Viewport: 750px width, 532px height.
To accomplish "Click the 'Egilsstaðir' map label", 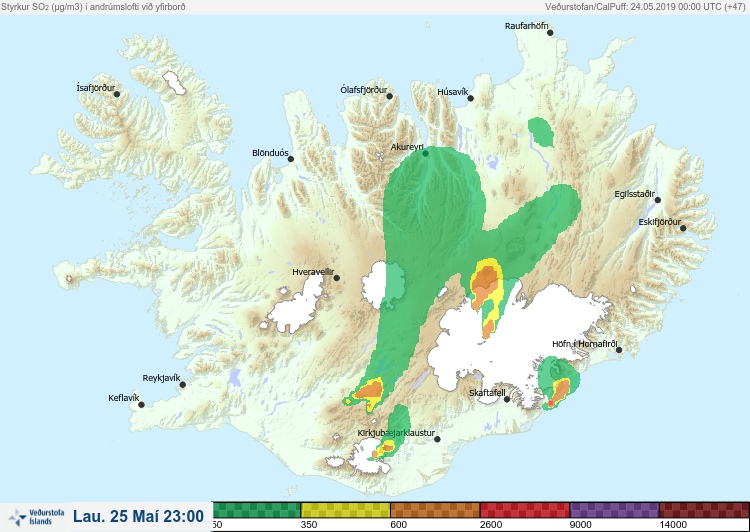I will [634, 194].
